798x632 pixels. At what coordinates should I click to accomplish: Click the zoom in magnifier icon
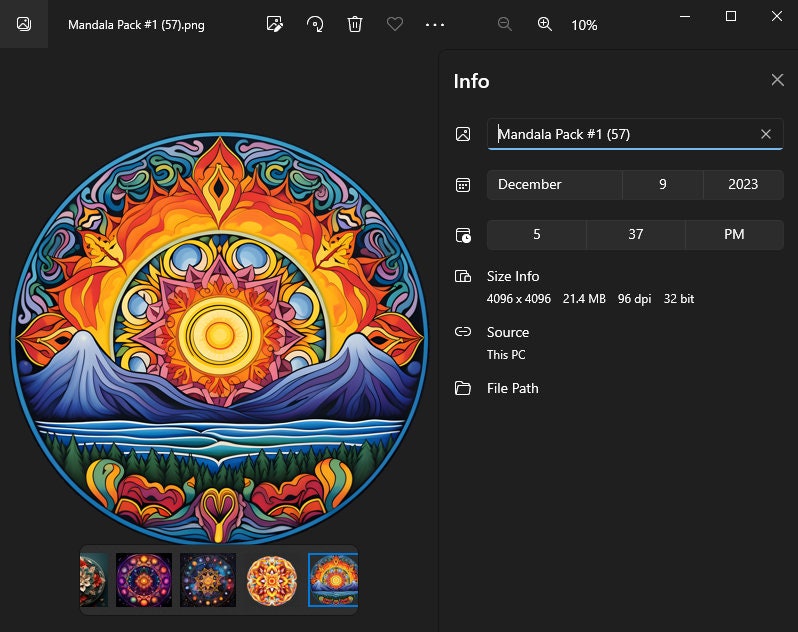point(545,24)
